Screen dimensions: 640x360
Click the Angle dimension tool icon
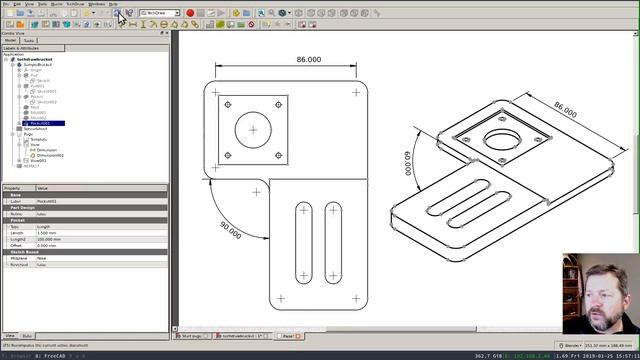tap(174, 24)
